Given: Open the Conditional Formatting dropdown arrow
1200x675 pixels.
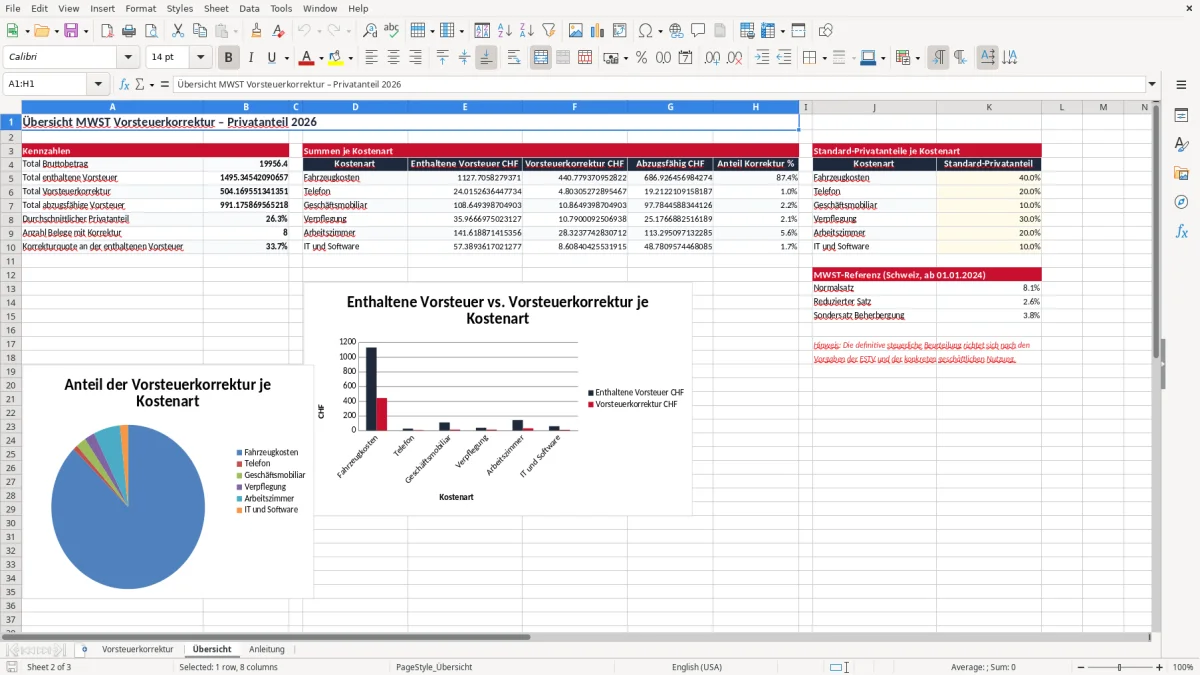Looking at the screenshot, I should [917, 58].
